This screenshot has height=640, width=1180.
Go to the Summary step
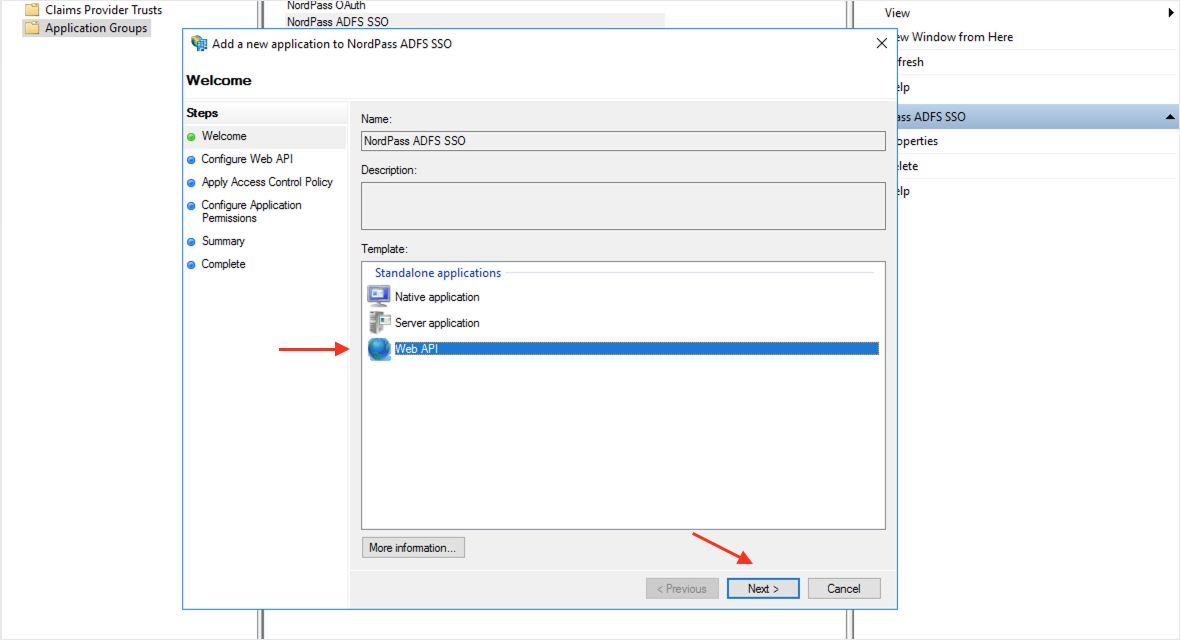click(223, 241)
